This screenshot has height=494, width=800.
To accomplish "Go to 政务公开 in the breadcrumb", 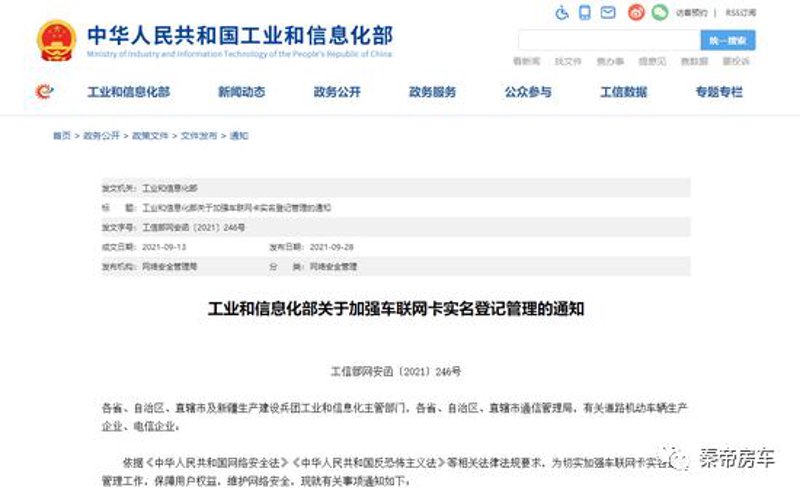I will tap(101, 136).
